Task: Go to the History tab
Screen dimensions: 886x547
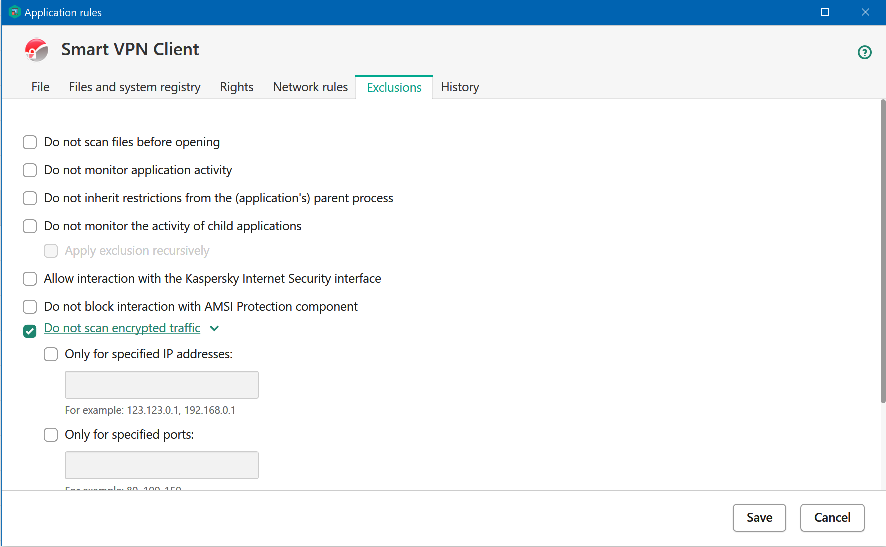Action: 460,87
